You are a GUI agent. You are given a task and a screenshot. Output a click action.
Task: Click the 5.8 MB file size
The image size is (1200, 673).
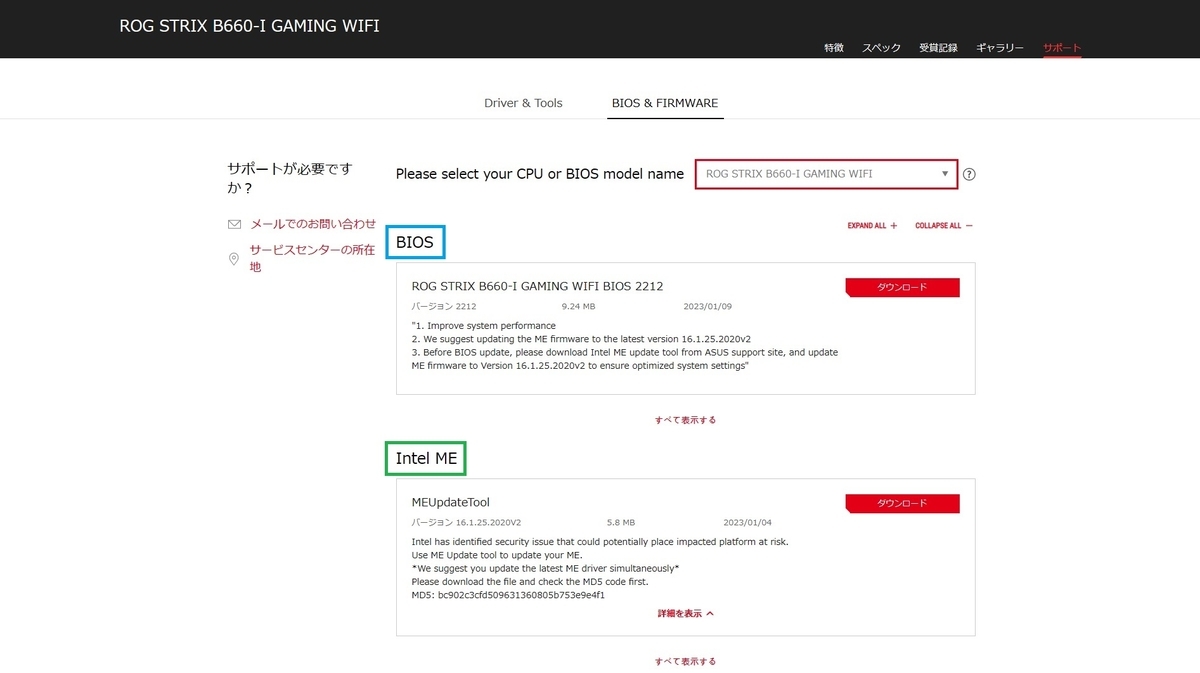point(620,522)
